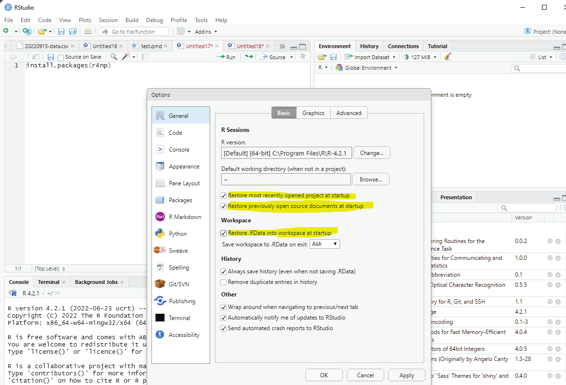566x385 pixels.
Task: Click the save script icon in editor toolbar
Action: [x=51, y=57]
